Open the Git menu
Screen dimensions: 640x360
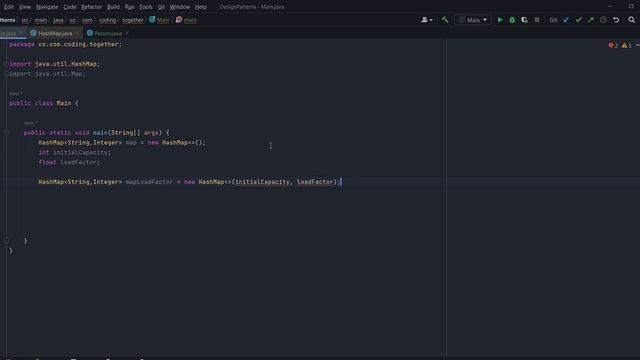coord(161,7)
